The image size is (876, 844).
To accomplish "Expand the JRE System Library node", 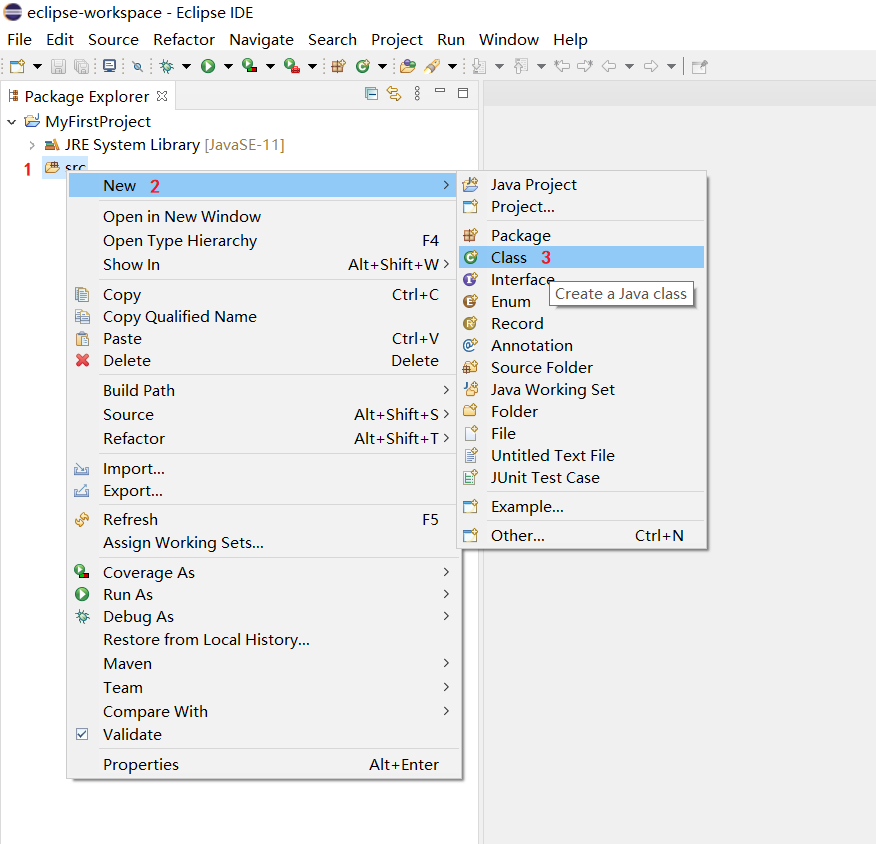I will [32, 145].
